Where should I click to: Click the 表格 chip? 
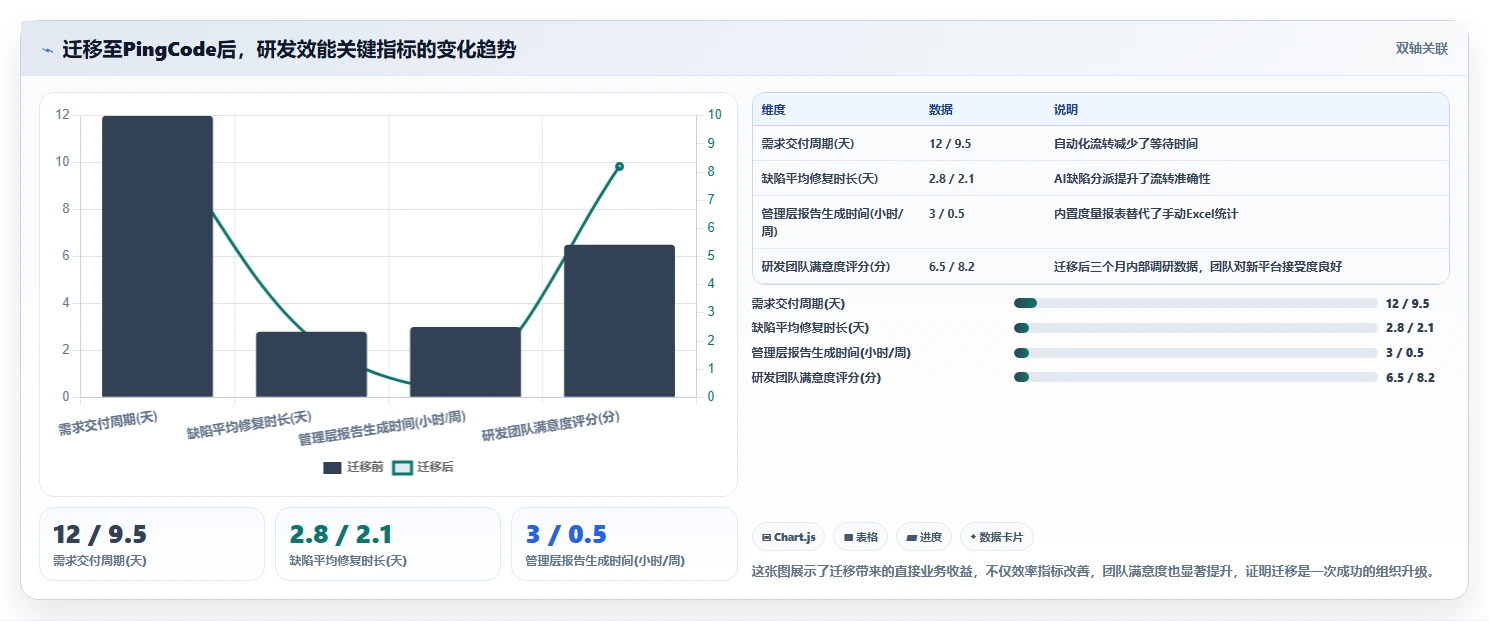tap(860, 537)
